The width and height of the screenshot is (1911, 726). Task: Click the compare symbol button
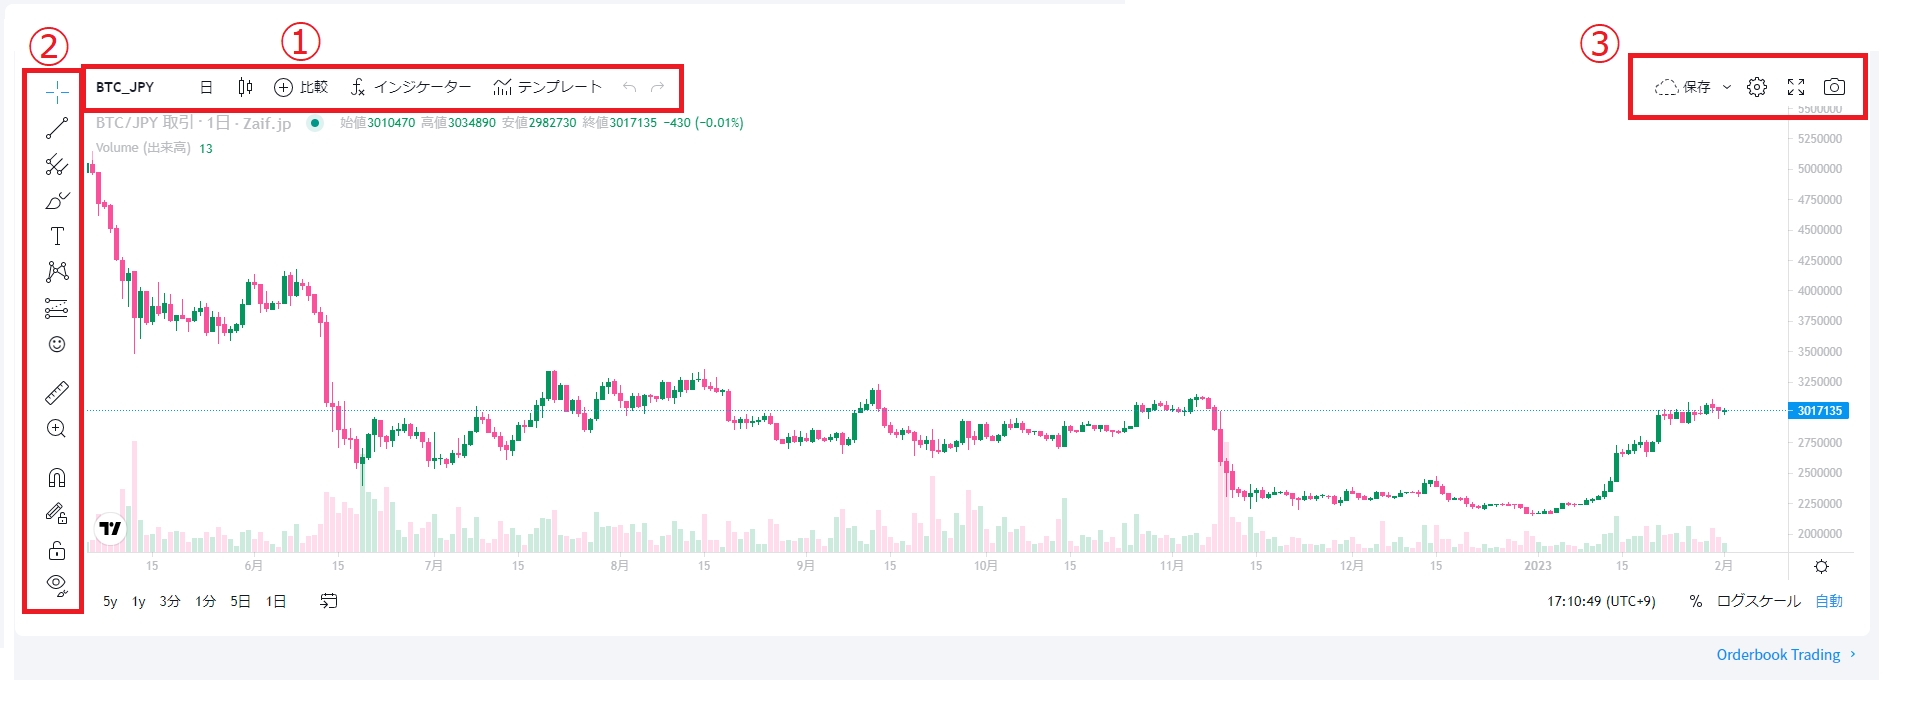tap(301, 87)
